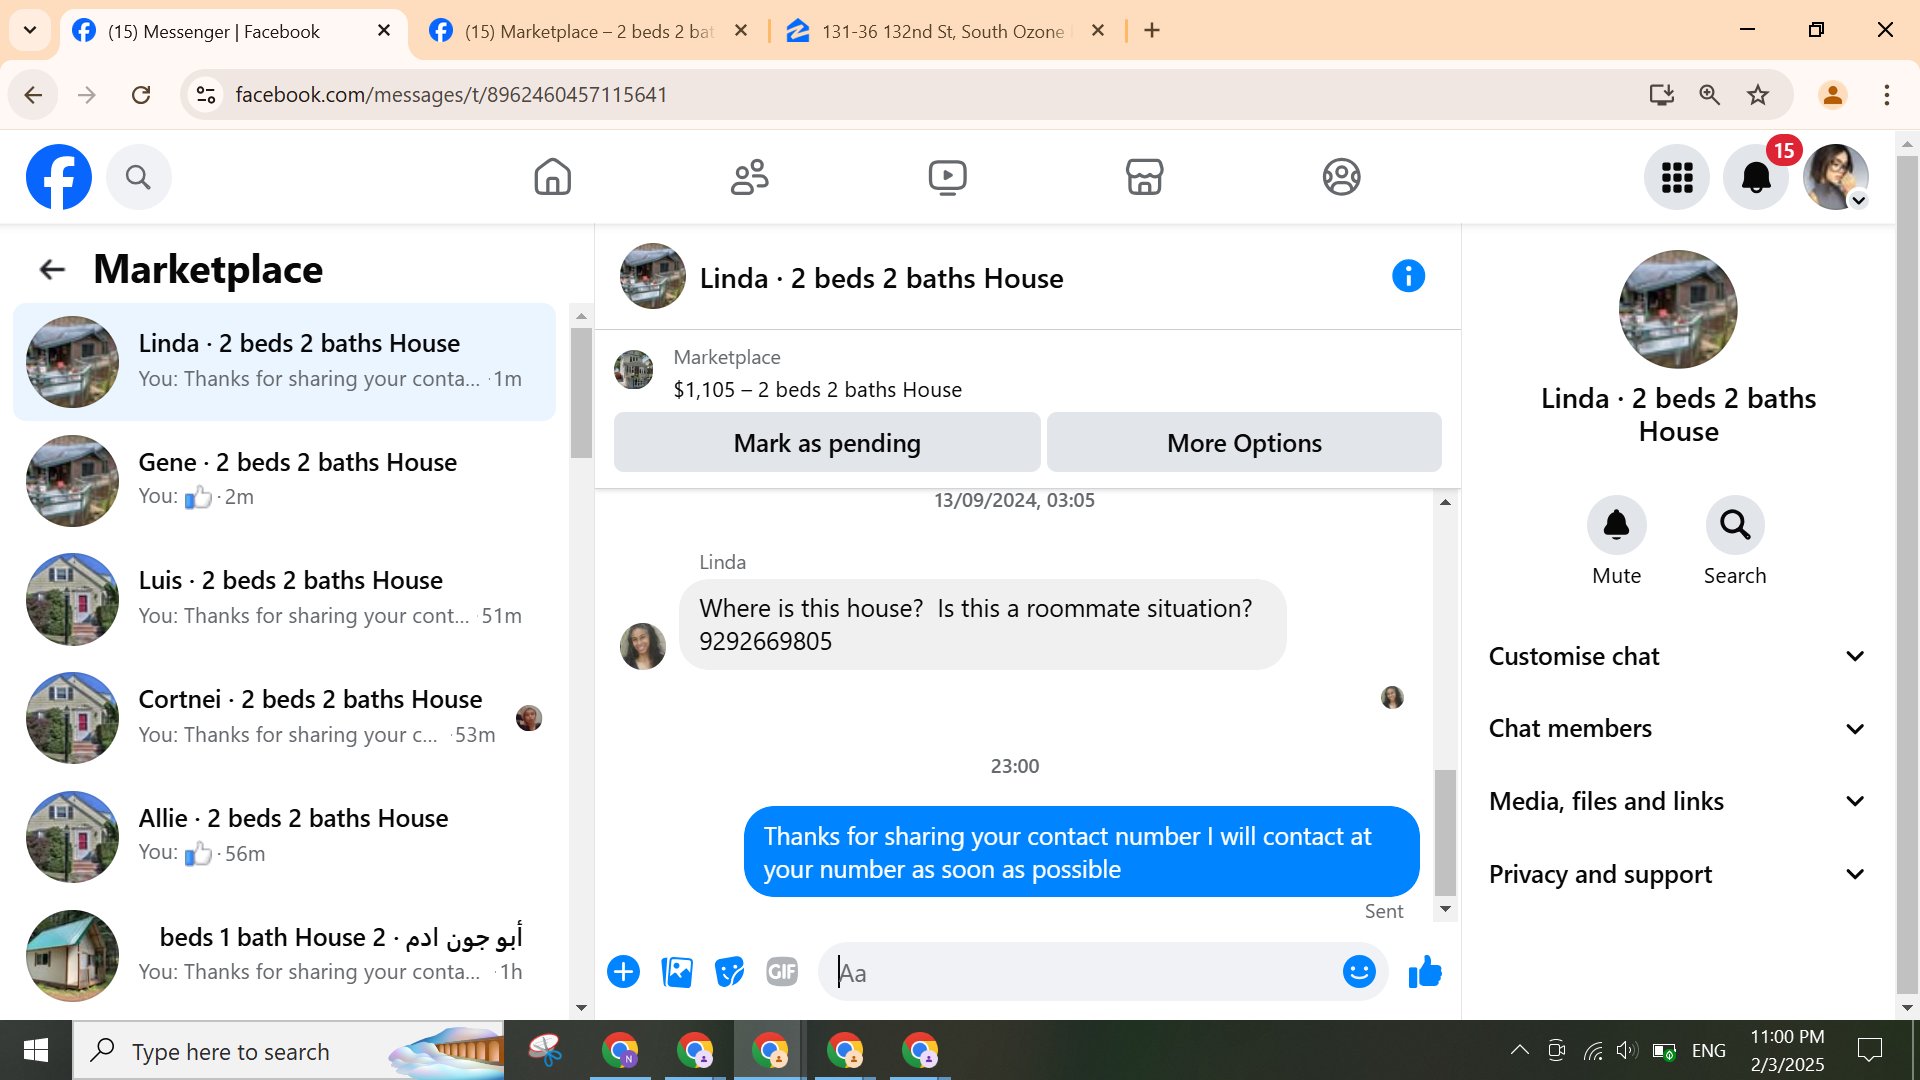Bookmark this page with star icon
1920x1080 pixels.
coord(1758,95)
